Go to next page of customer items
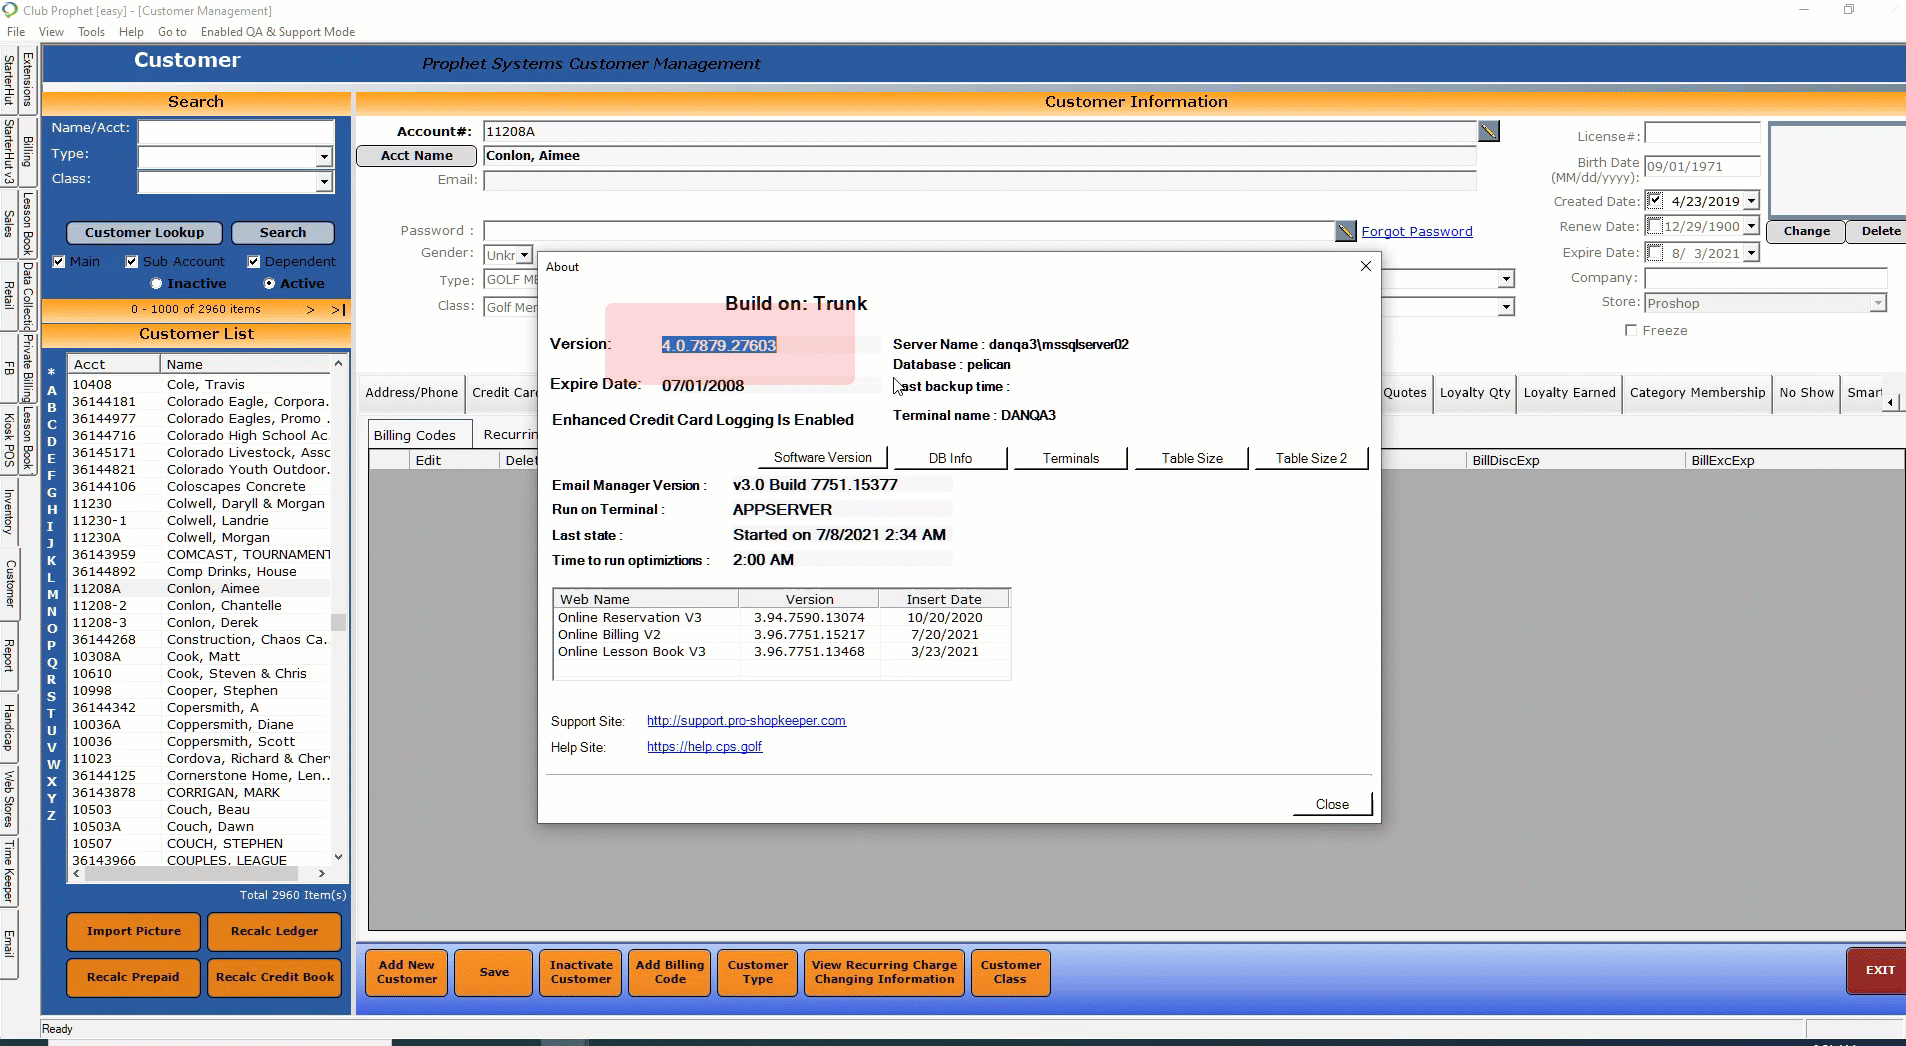The image size is (1906, 1046). click(310, 310)
